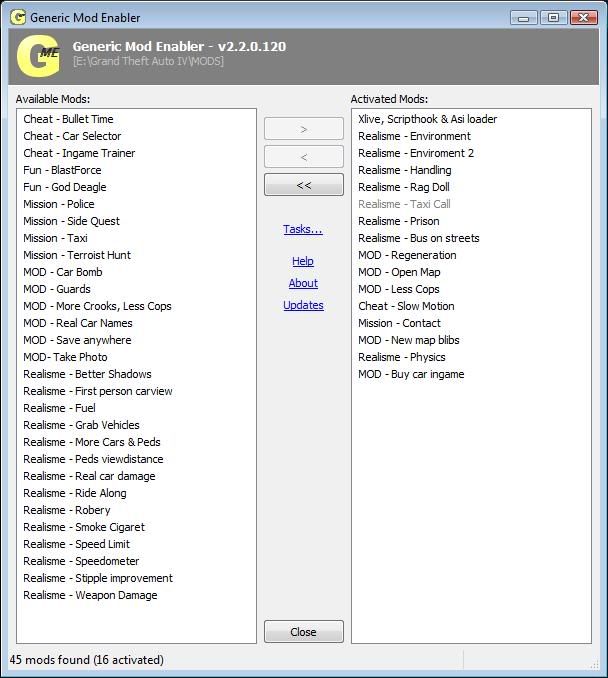
Task: Select 'Realisme - Robery' mod
Action: pyautogui.click(x=67, y=510)
